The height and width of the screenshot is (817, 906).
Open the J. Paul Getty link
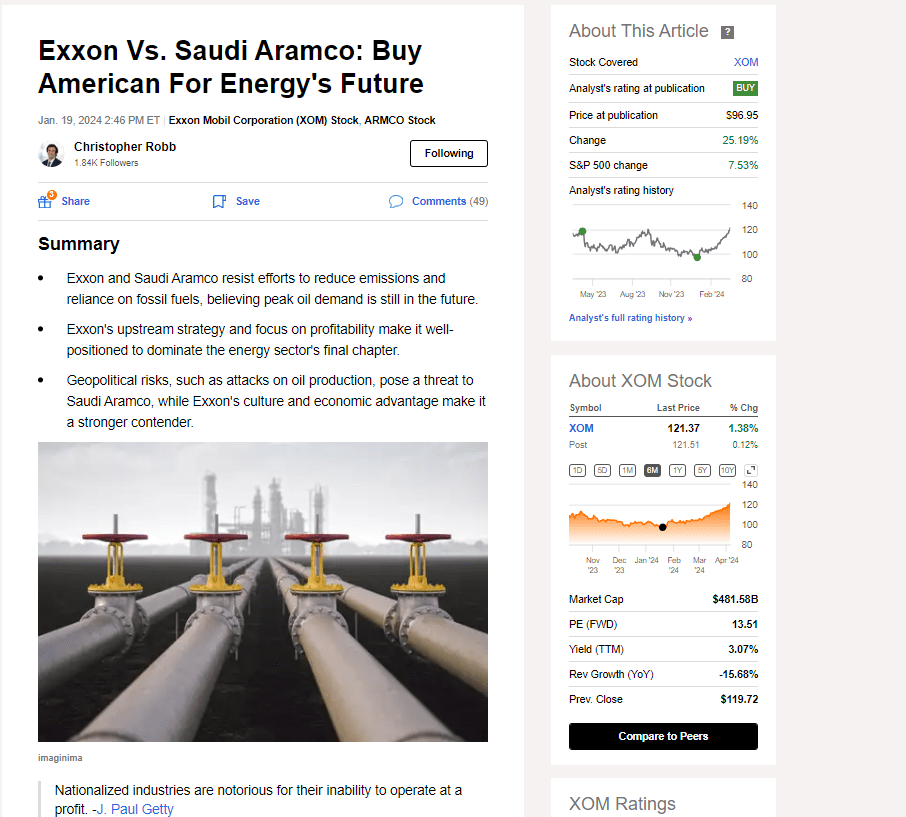point(135,809)
